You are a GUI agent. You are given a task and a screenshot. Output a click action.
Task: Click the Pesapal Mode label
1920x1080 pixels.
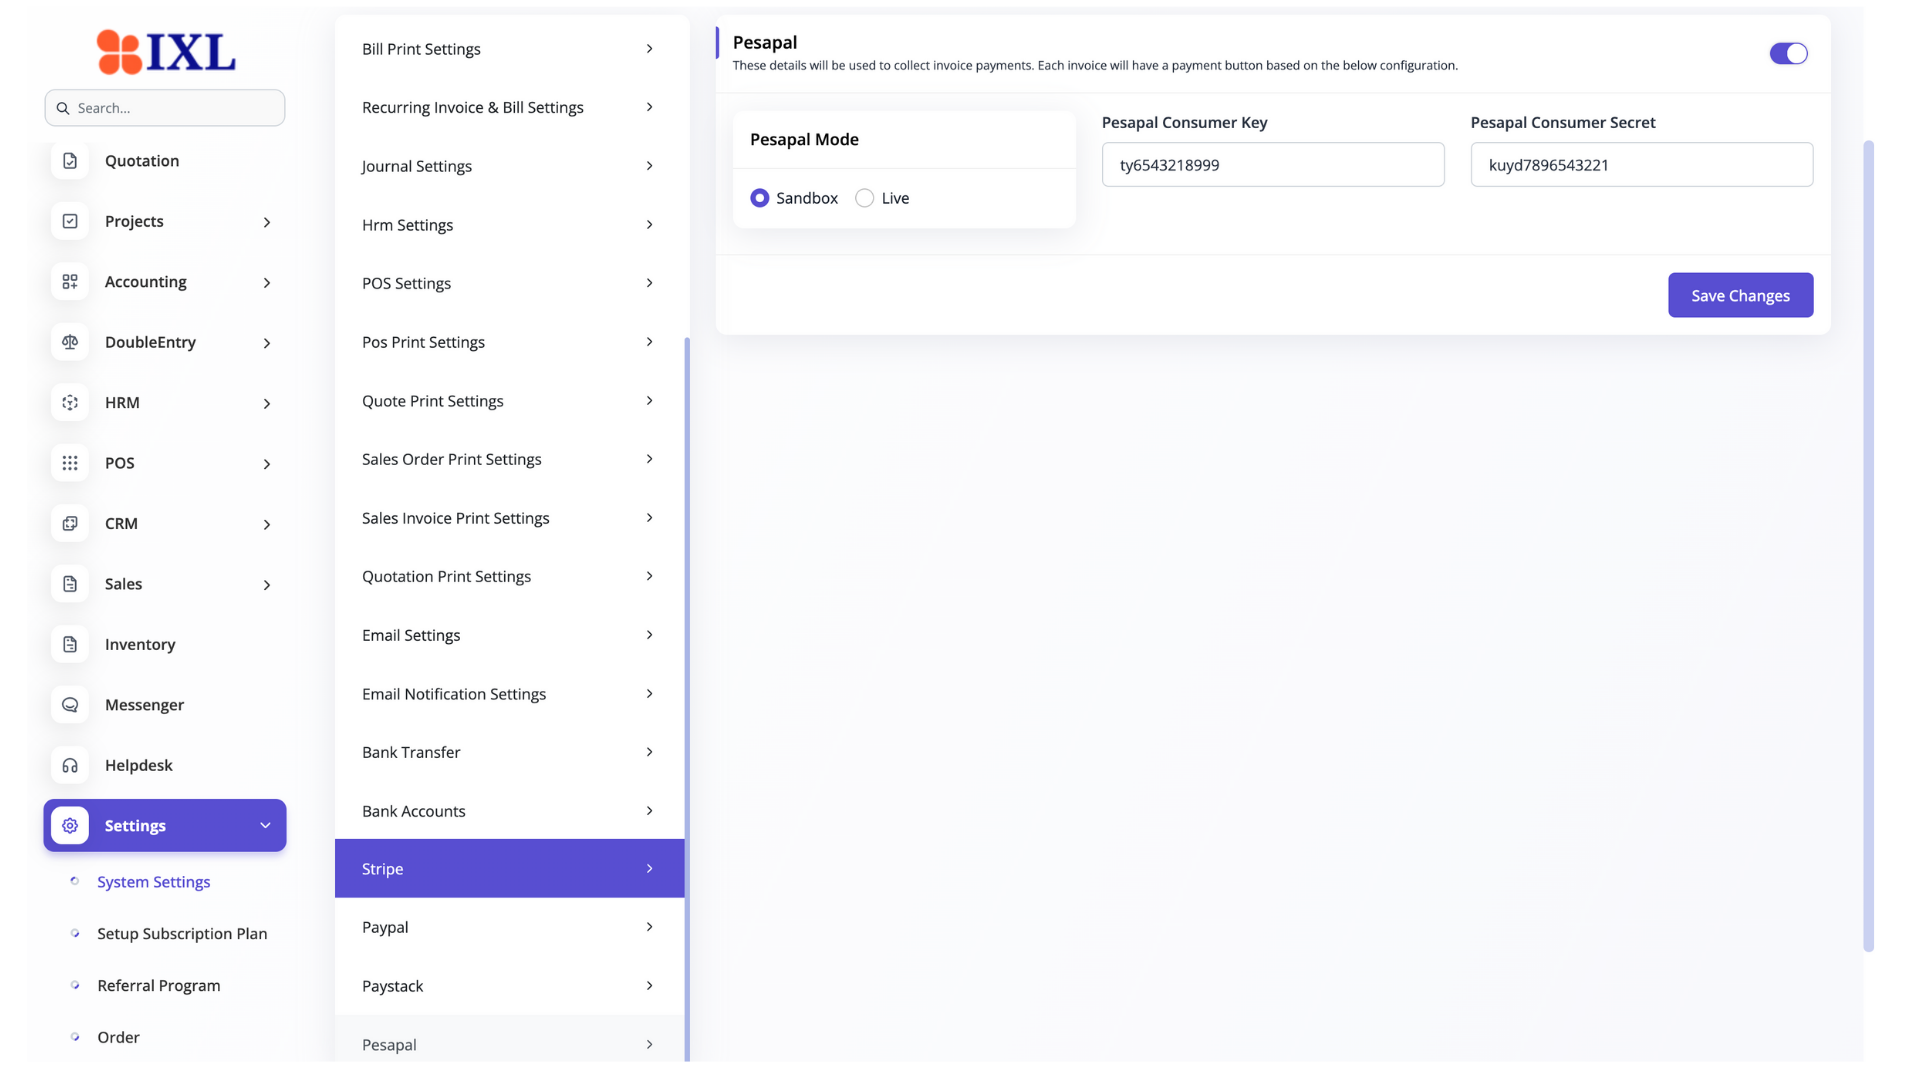pos(804,139)
